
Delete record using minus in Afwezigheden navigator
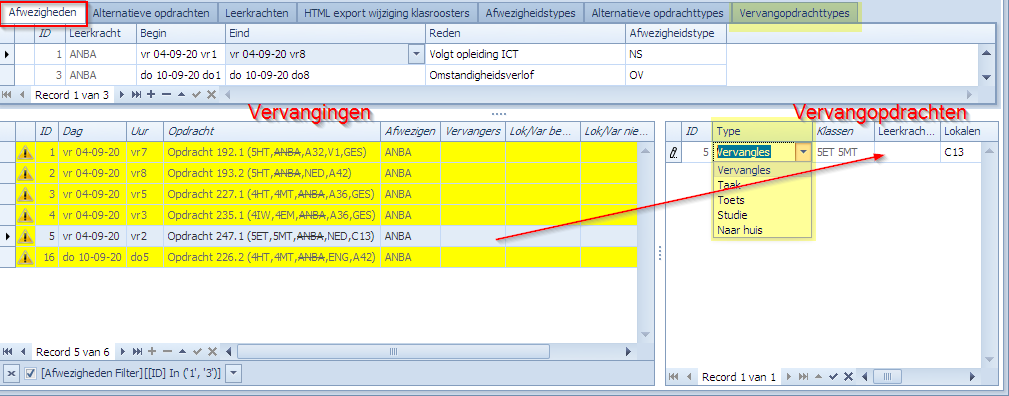(167, 95)
